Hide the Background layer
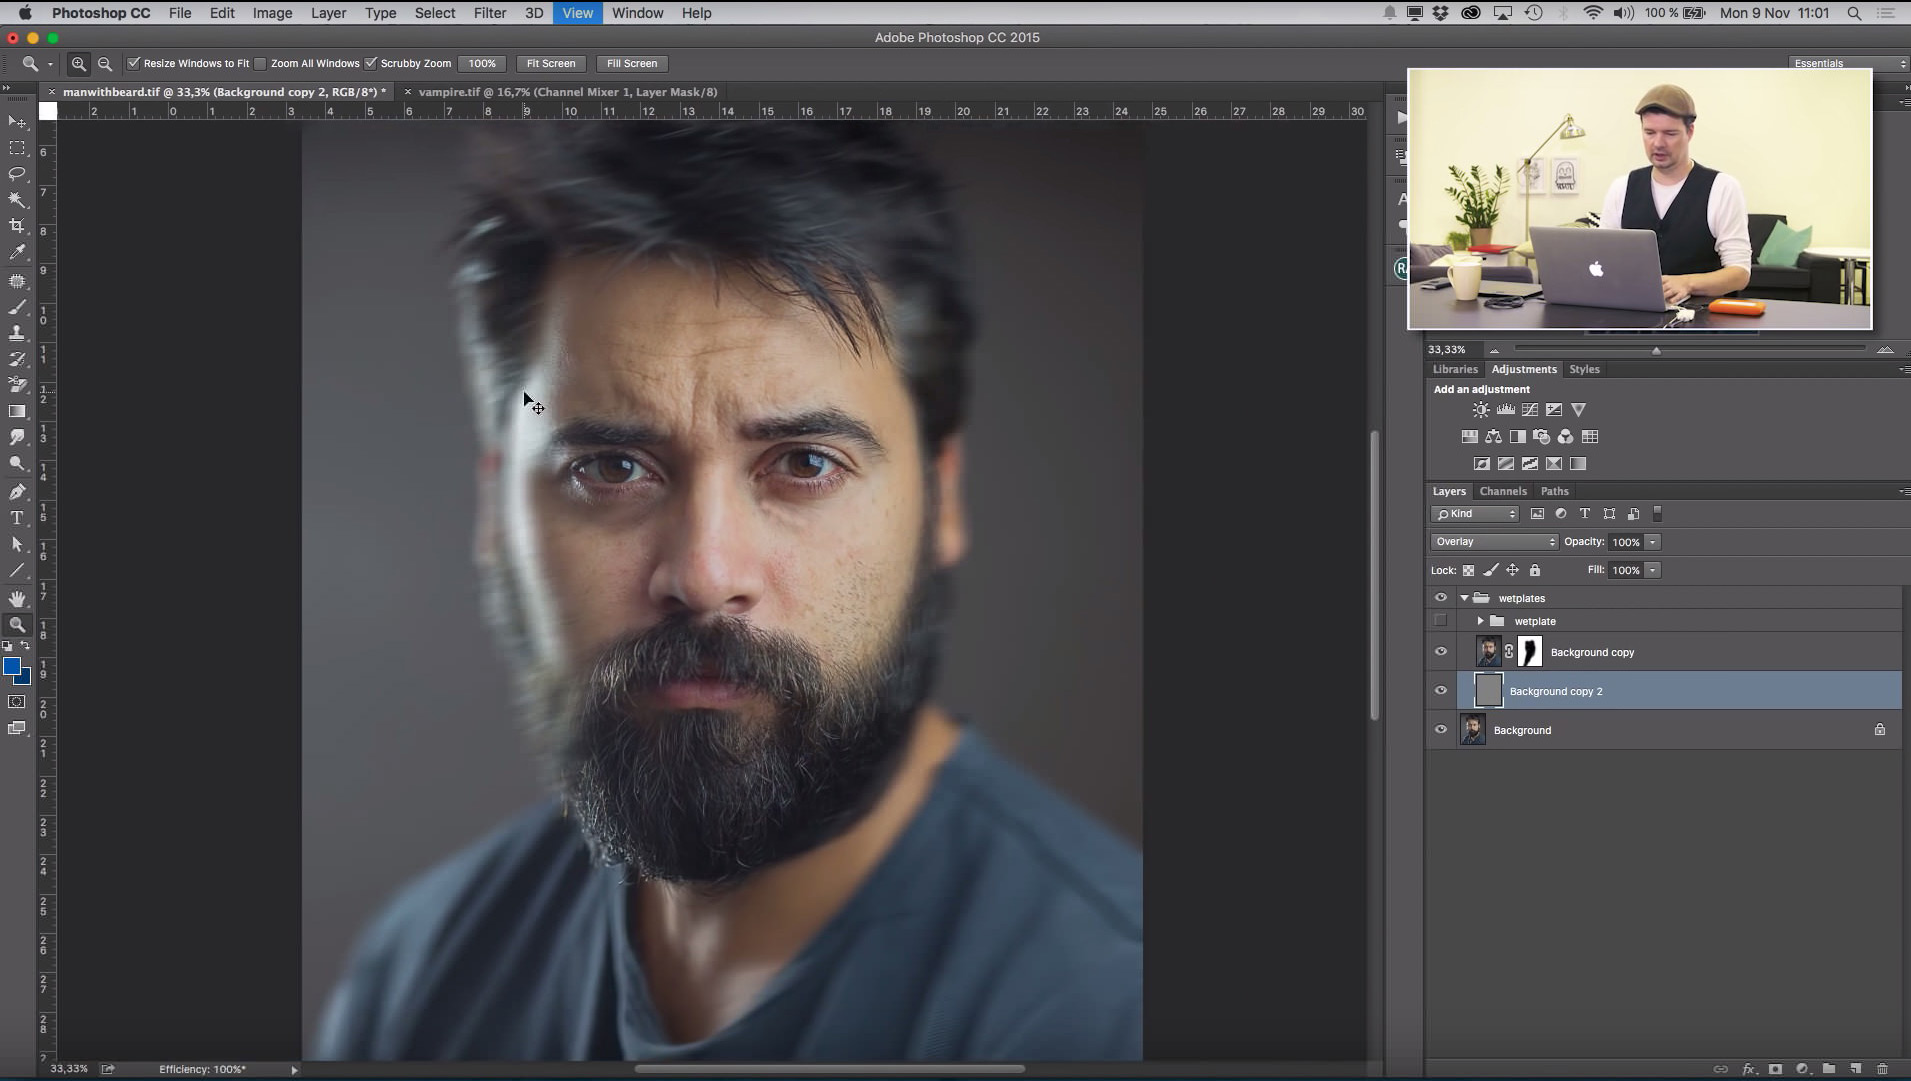The height and width of the screenshot is (1081, 1911). (x=1441, y=730)
